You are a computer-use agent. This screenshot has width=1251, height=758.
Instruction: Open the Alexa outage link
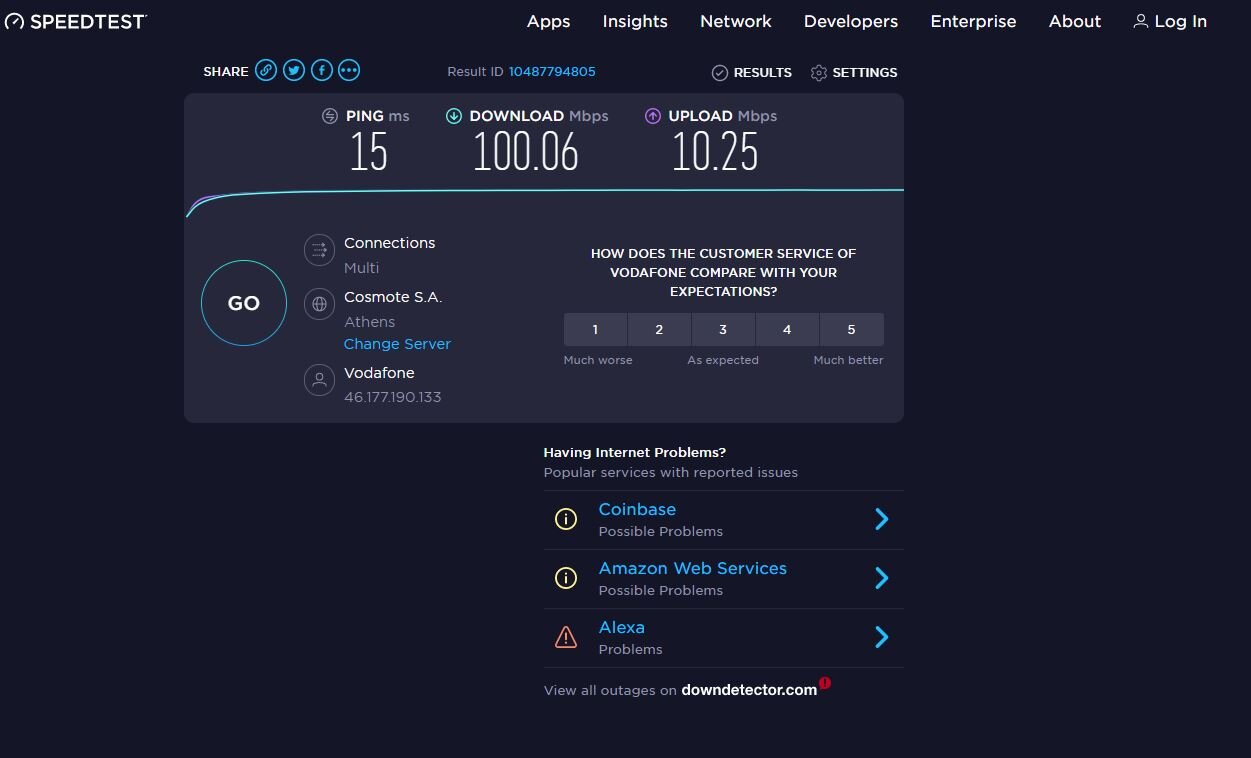621,627
